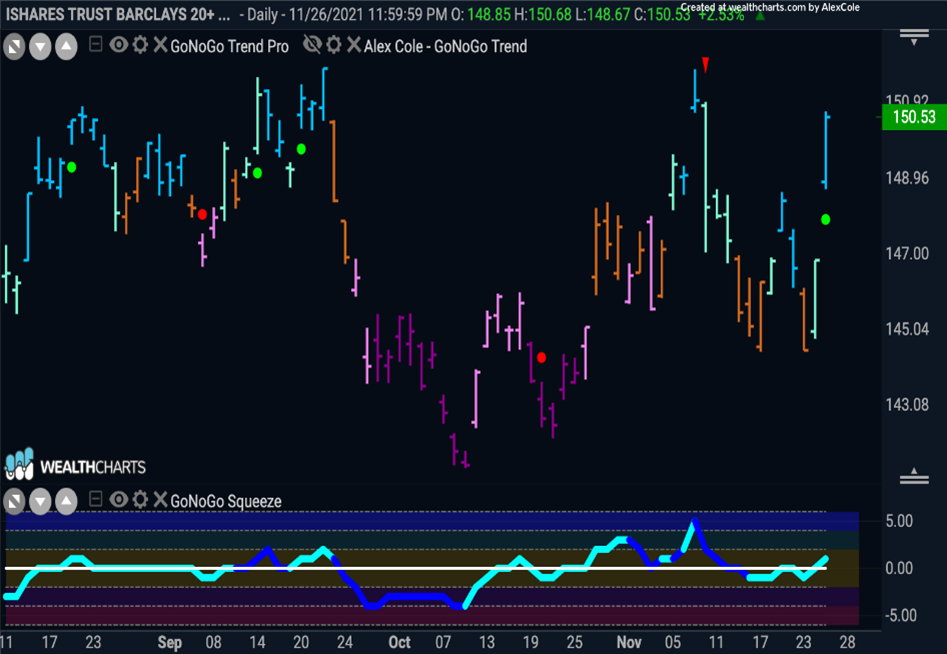The width and height of the screenshot is (947, 654).
Task: Maximize the main price chart pane
Action: [x=14, y=47]
